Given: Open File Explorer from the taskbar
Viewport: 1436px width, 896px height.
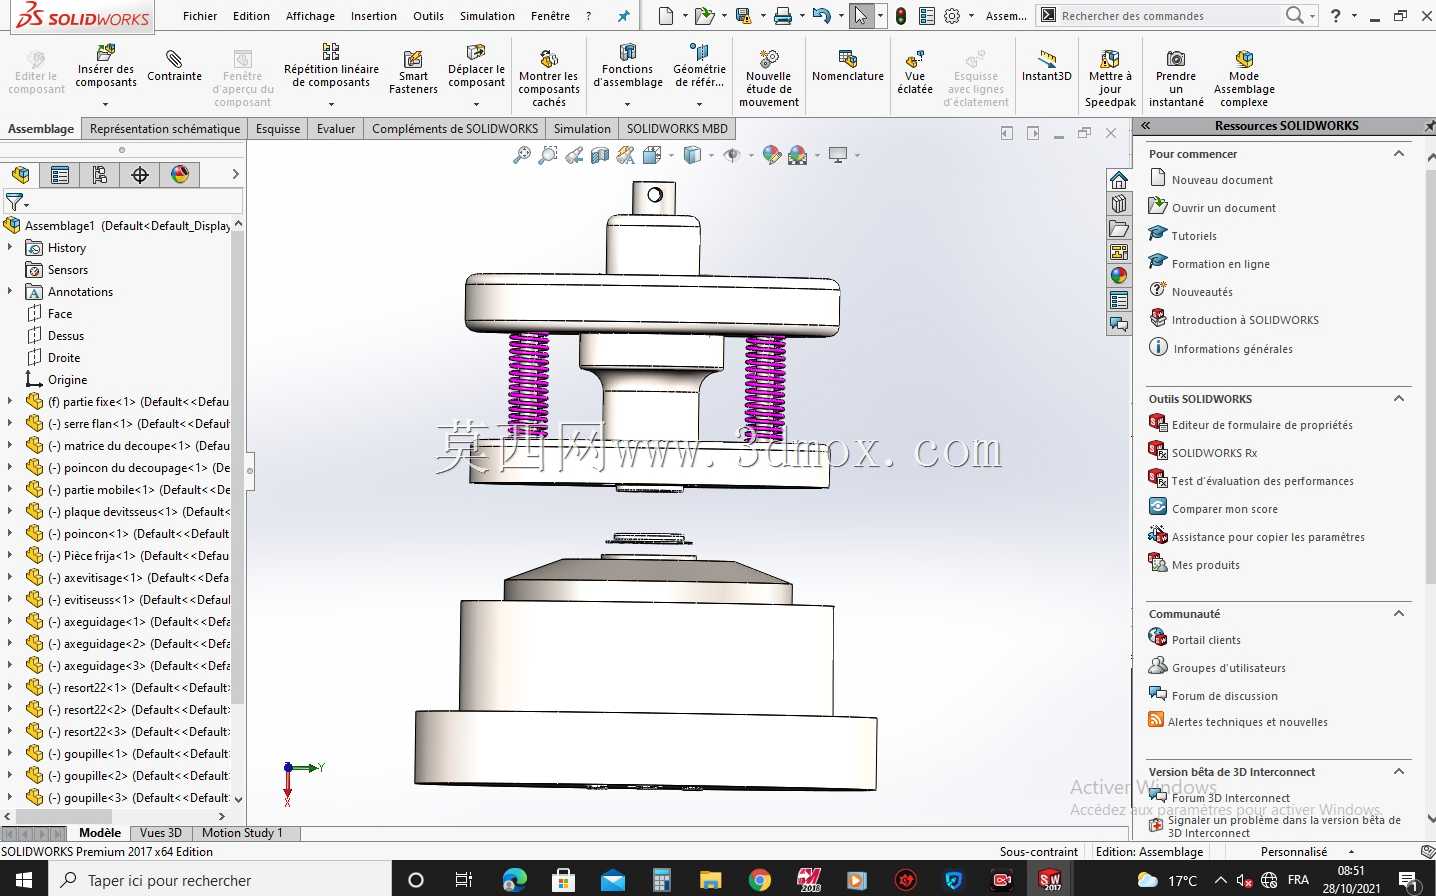Looking at the screenshot, I should click(x=710, y=880).
